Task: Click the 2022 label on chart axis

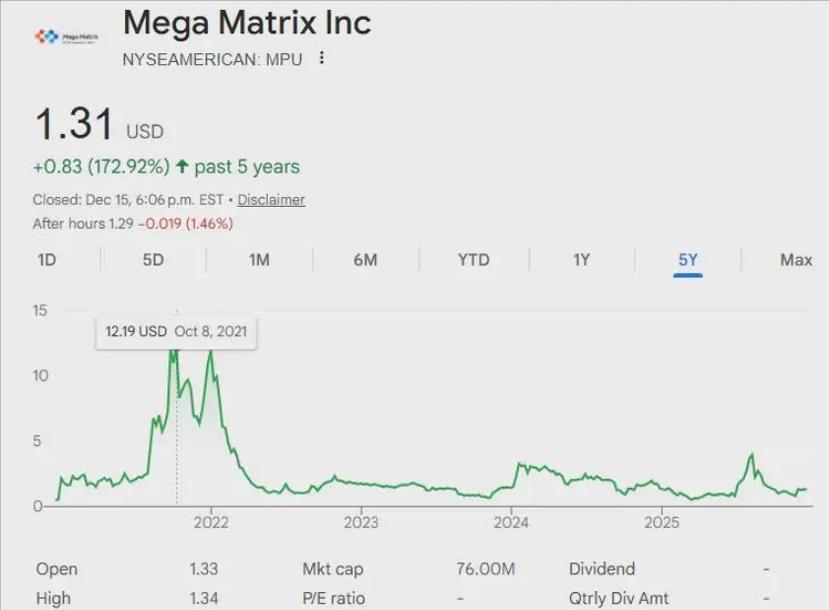Action: [x=211, y=521]
